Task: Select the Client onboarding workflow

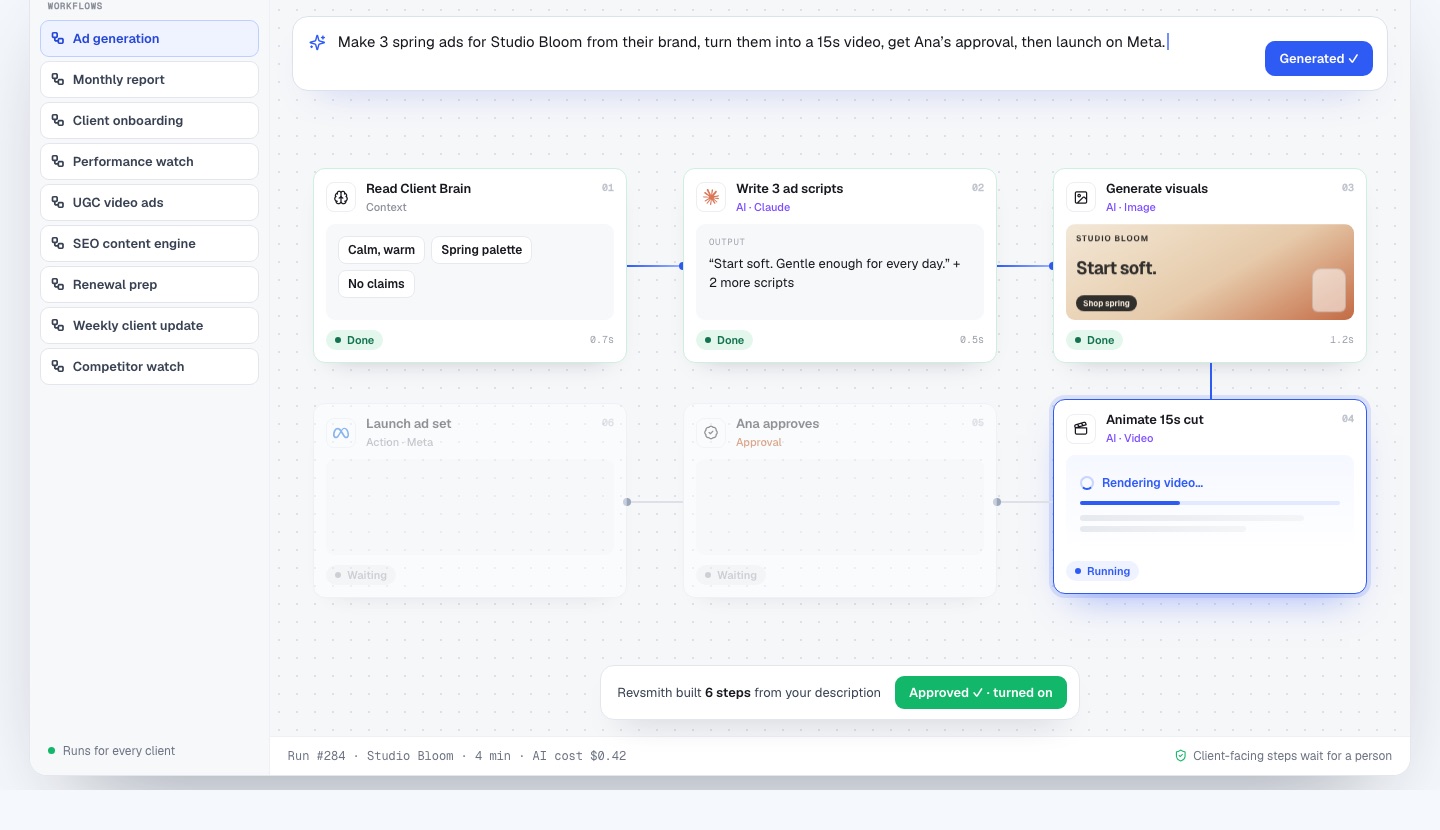Action: (149, 120)
